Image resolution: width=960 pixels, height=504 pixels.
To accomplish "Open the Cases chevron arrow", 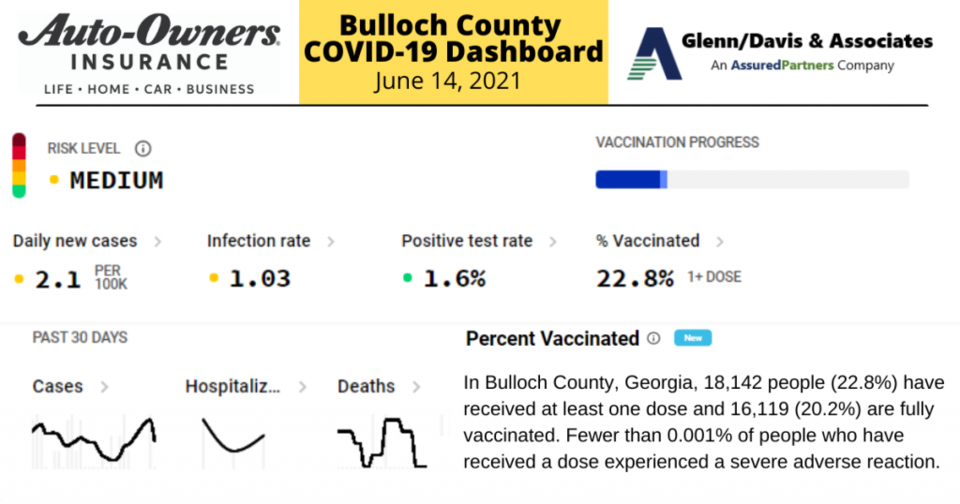I will [105, 387].
